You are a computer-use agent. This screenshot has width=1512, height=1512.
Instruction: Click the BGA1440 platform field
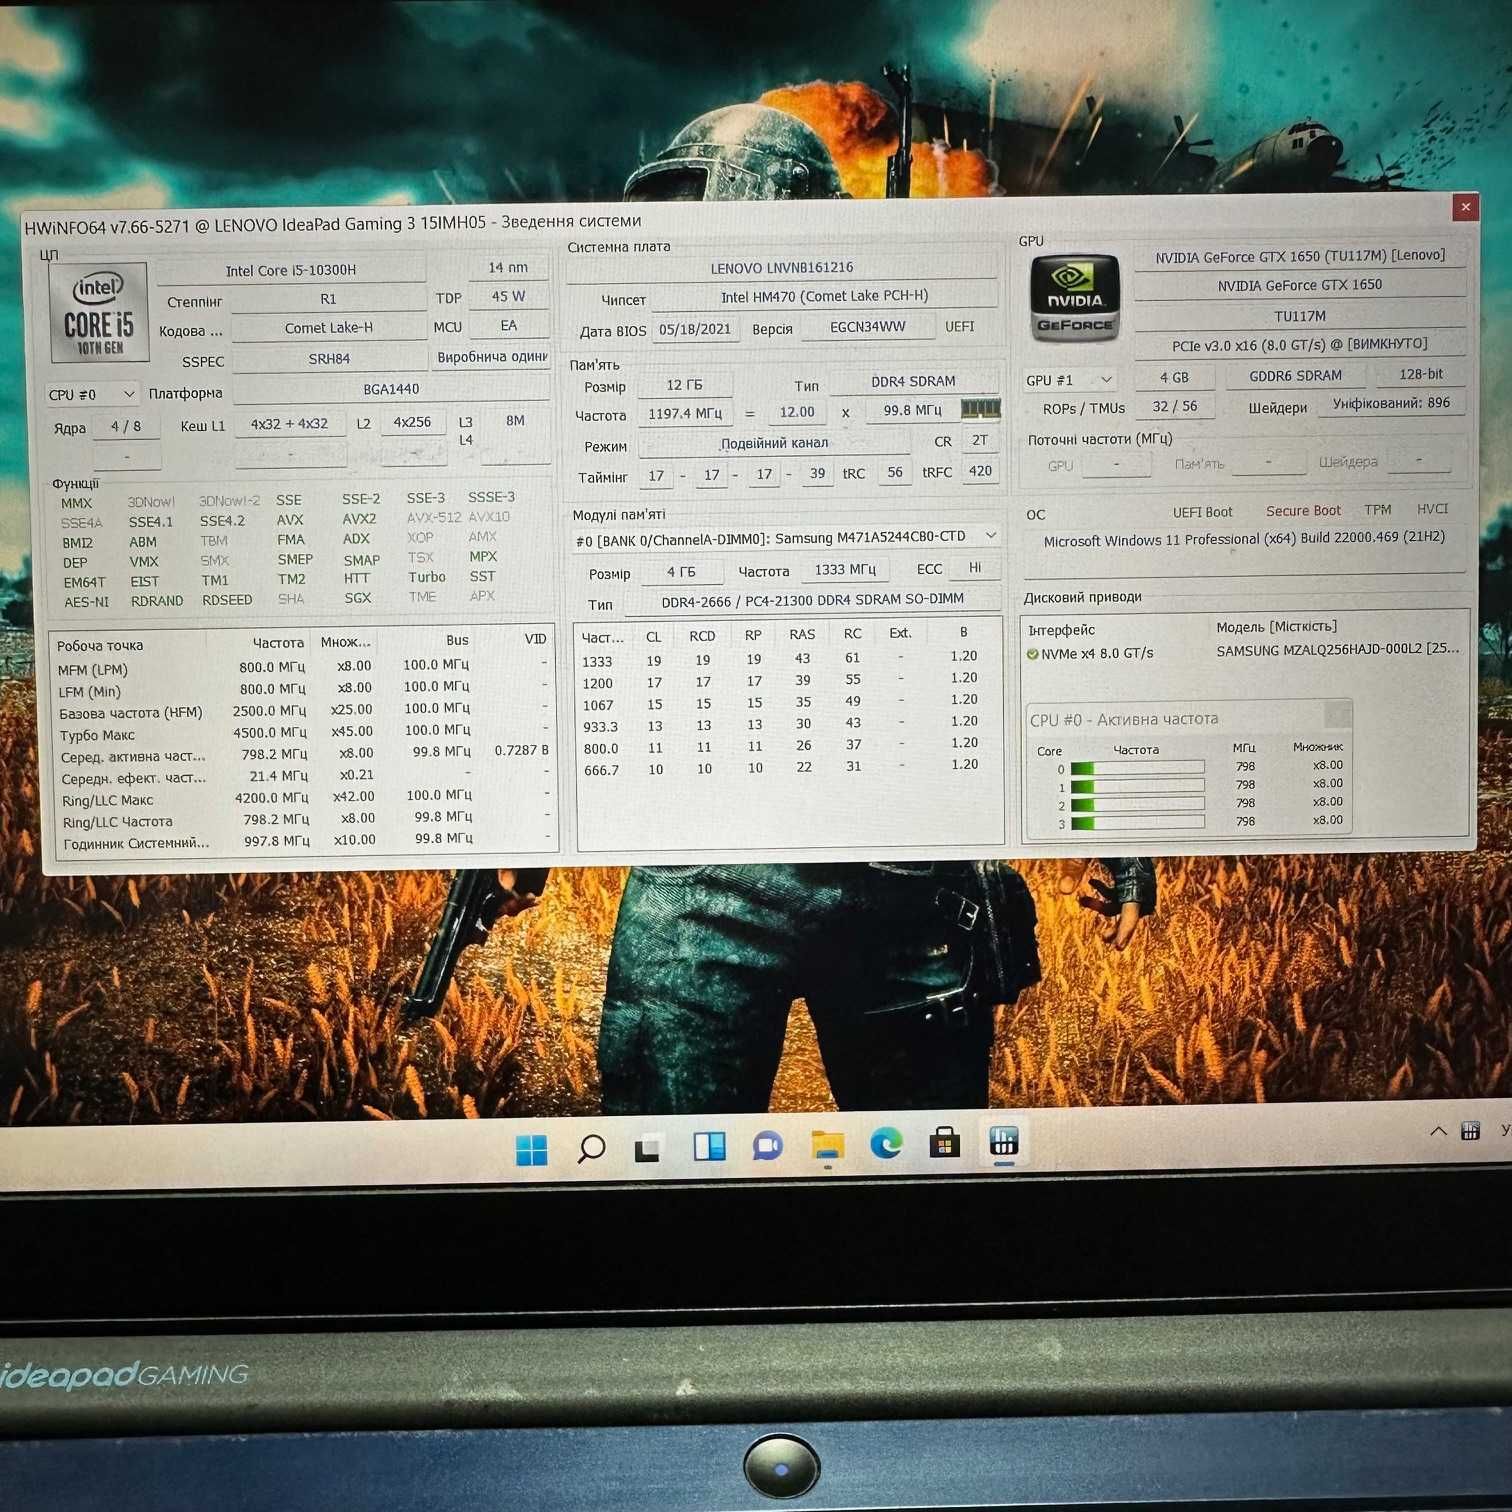pyautogui.click(x=391, y=389)
